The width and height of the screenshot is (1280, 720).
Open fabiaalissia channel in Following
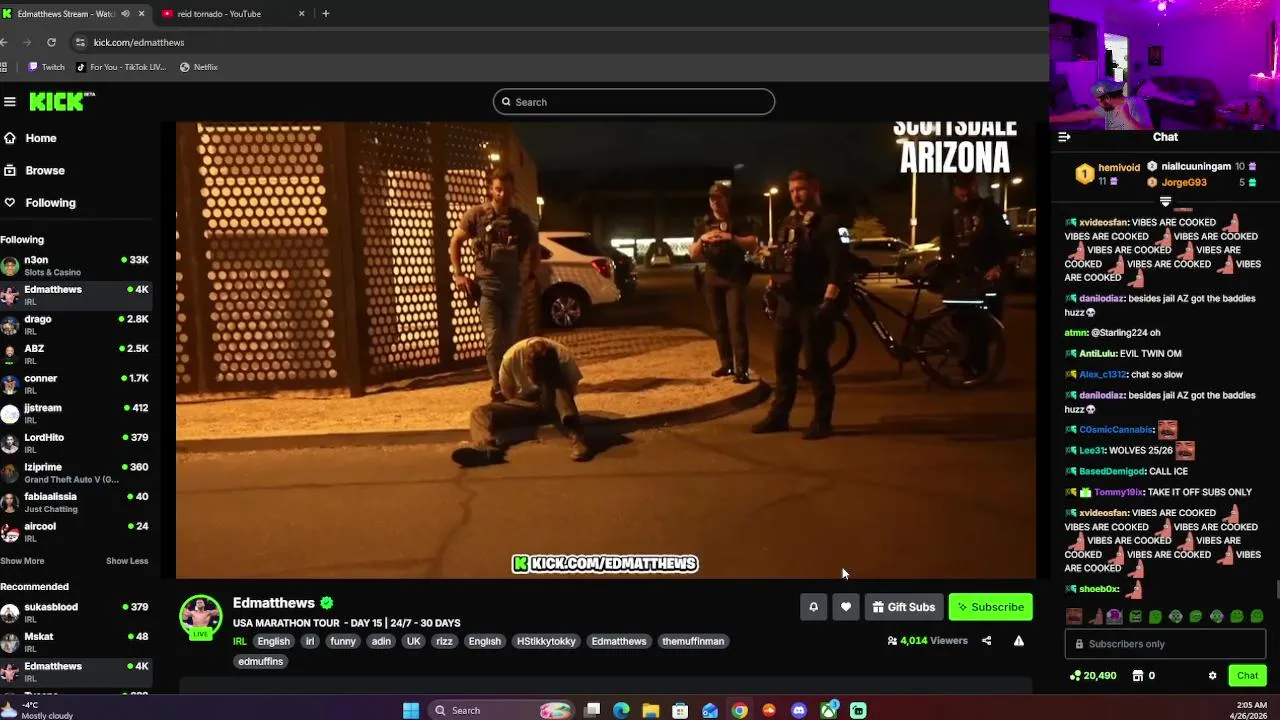76,502
